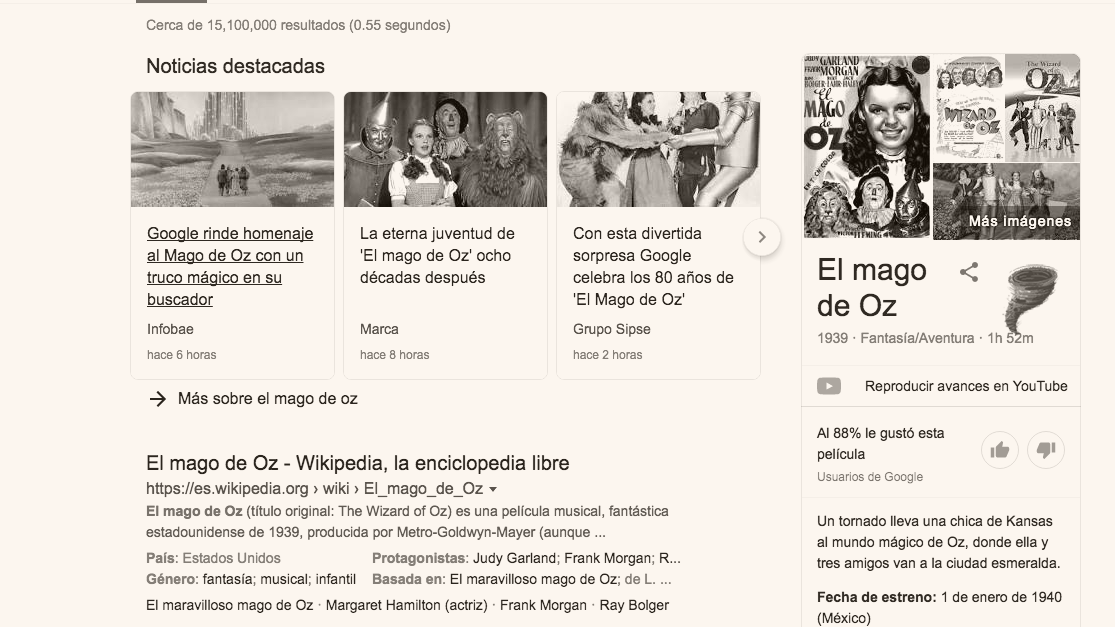Viewport: 1115px width, 627px height.
Task: Click the related link Ray Bolger
Action: [x=634, y=605]
